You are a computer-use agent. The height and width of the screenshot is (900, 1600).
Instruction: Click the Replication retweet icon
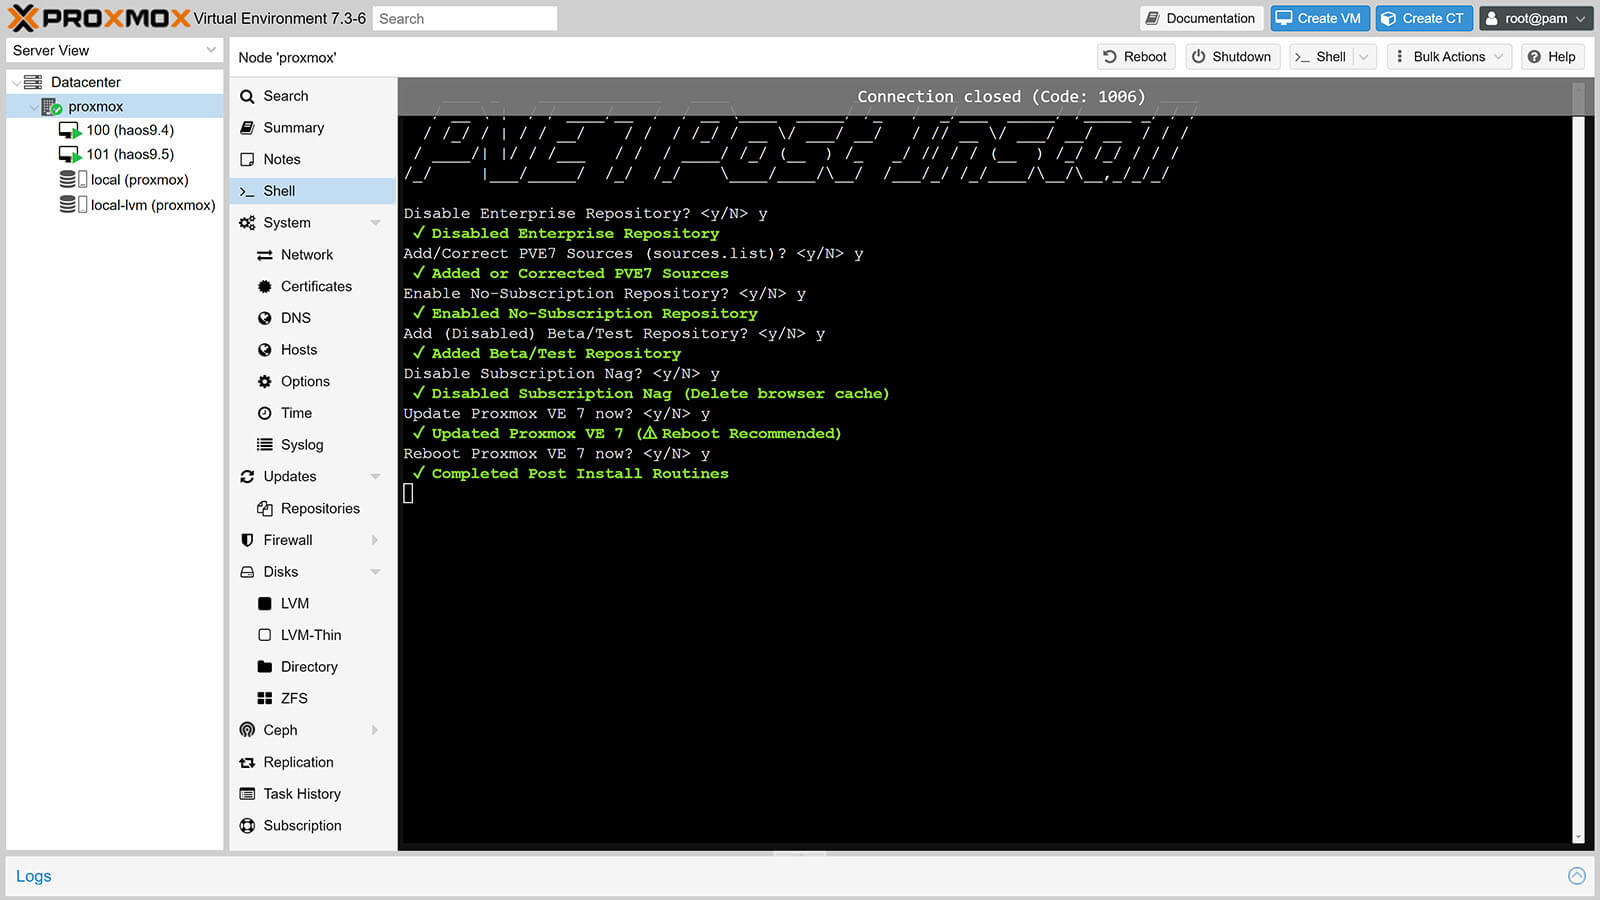[x=247, y=762]
